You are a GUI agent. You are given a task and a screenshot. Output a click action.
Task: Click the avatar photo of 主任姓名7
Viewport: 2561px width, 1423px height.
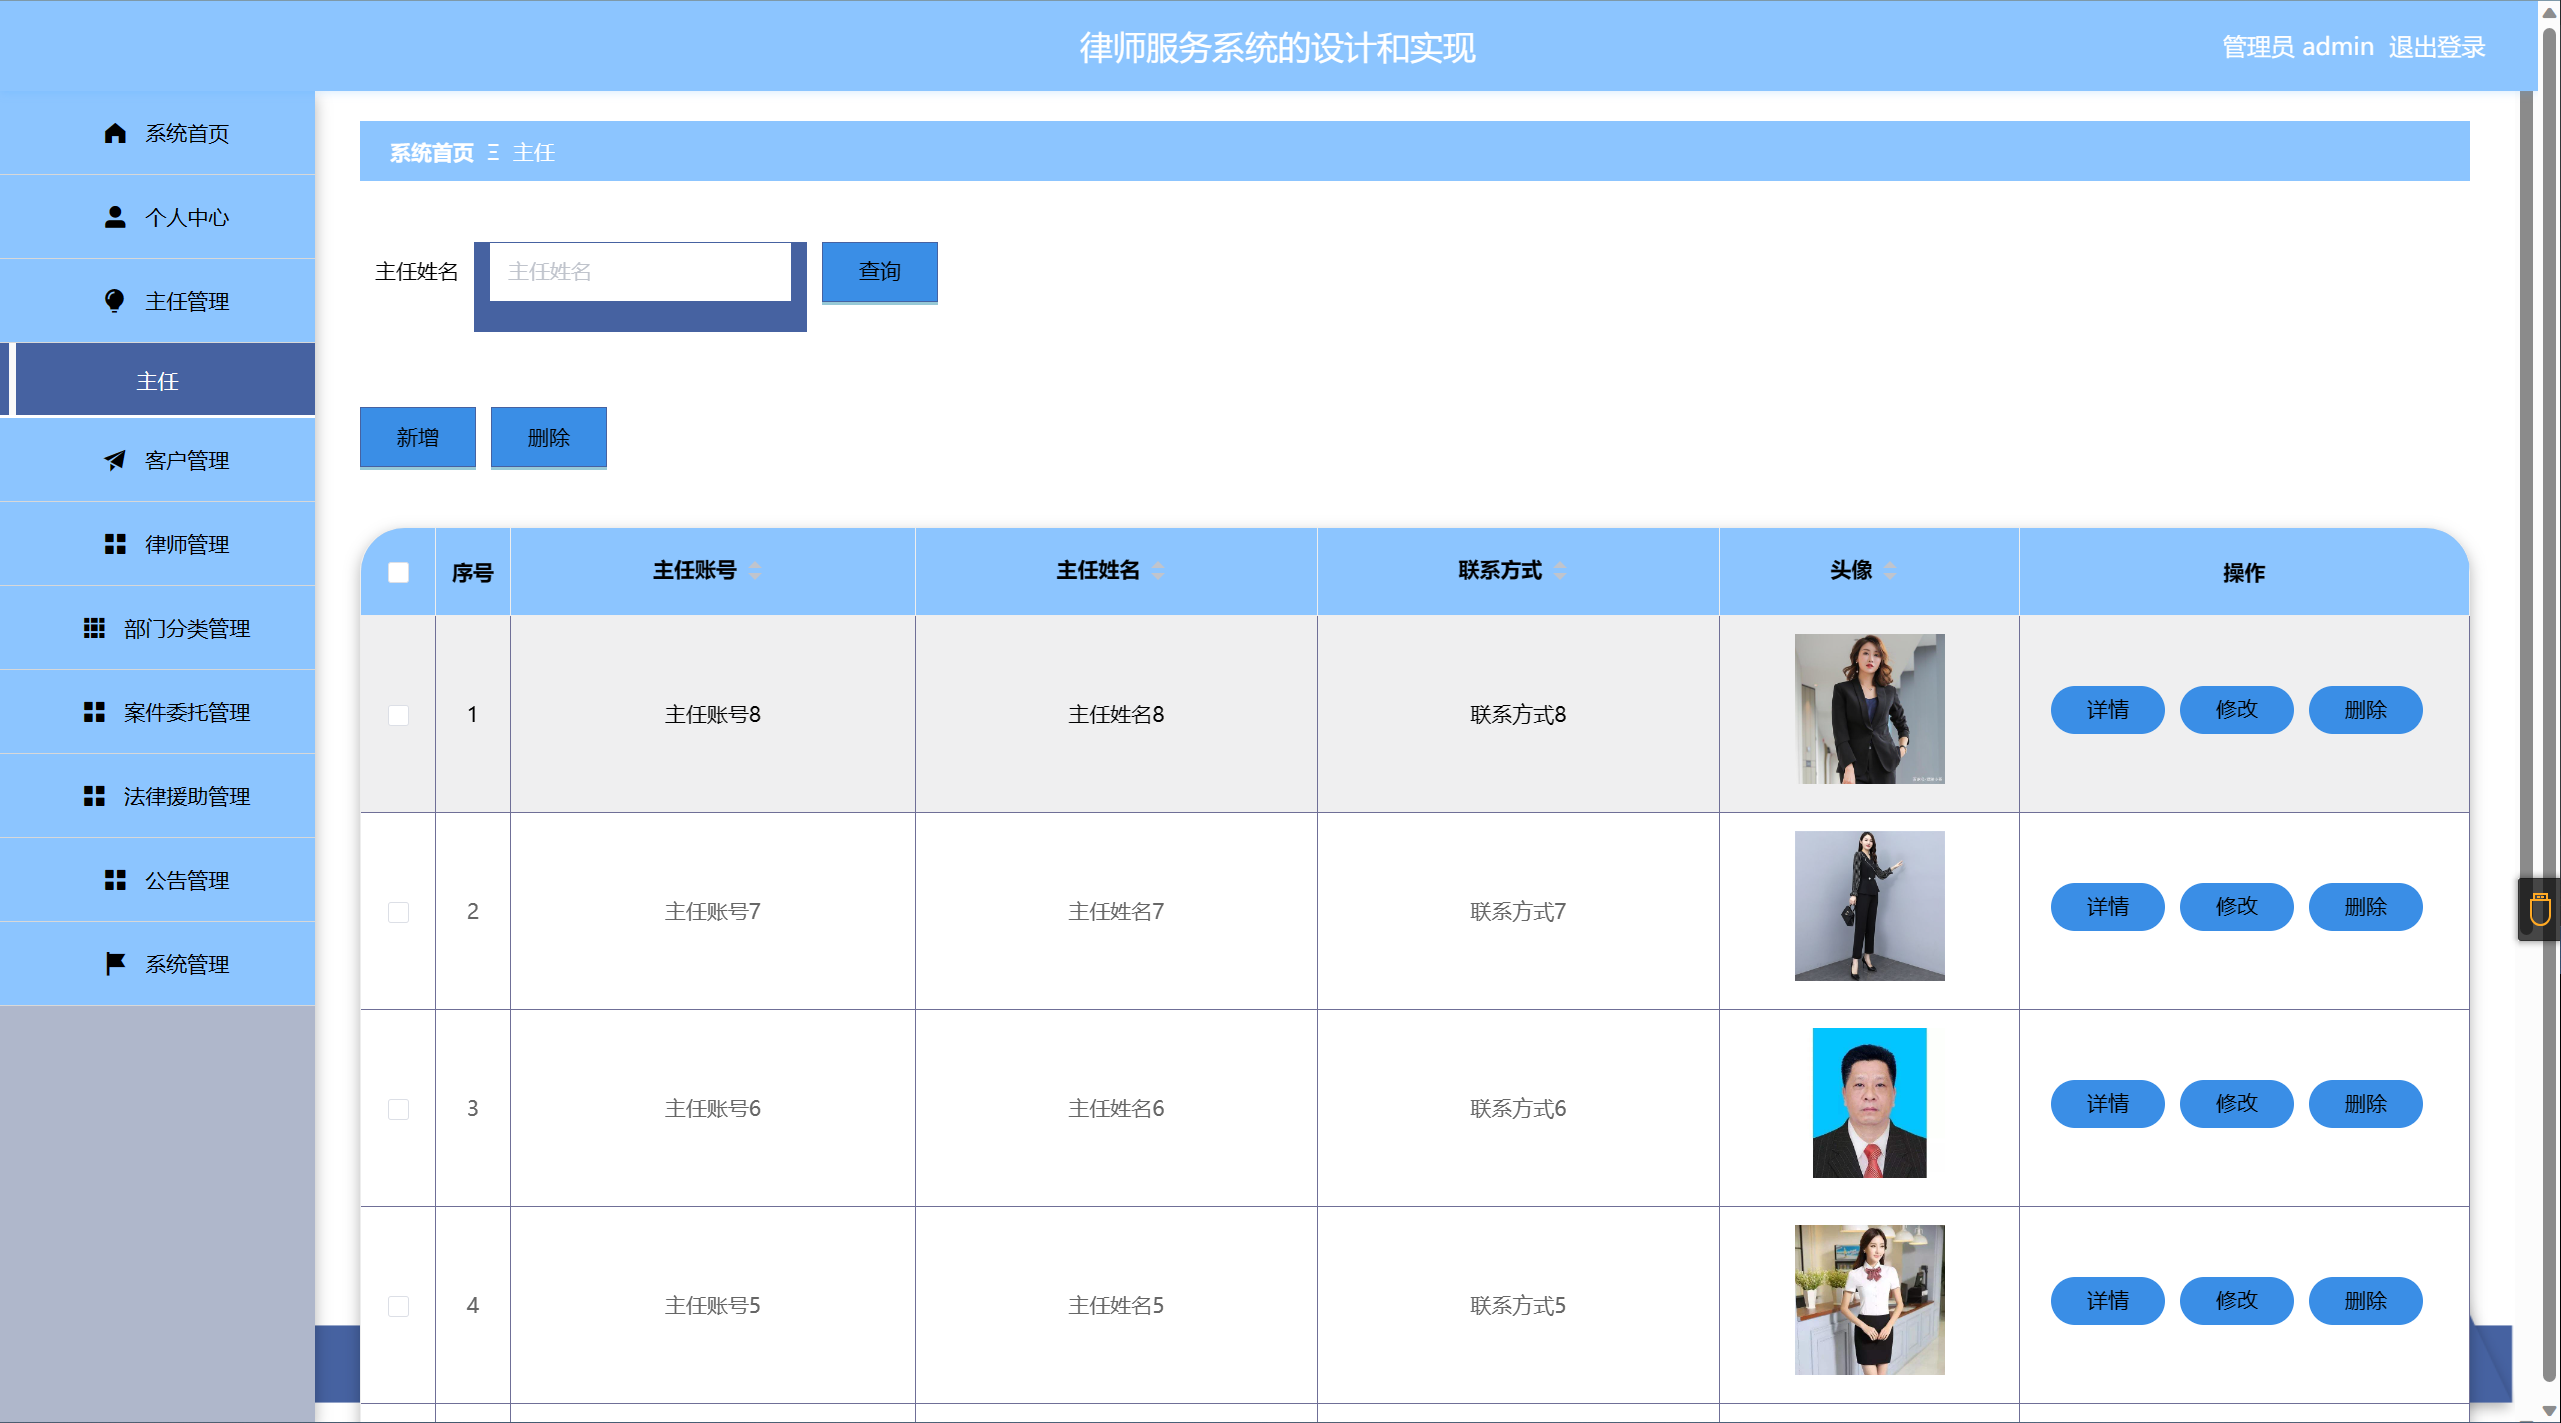click(x=1869, y=906)
